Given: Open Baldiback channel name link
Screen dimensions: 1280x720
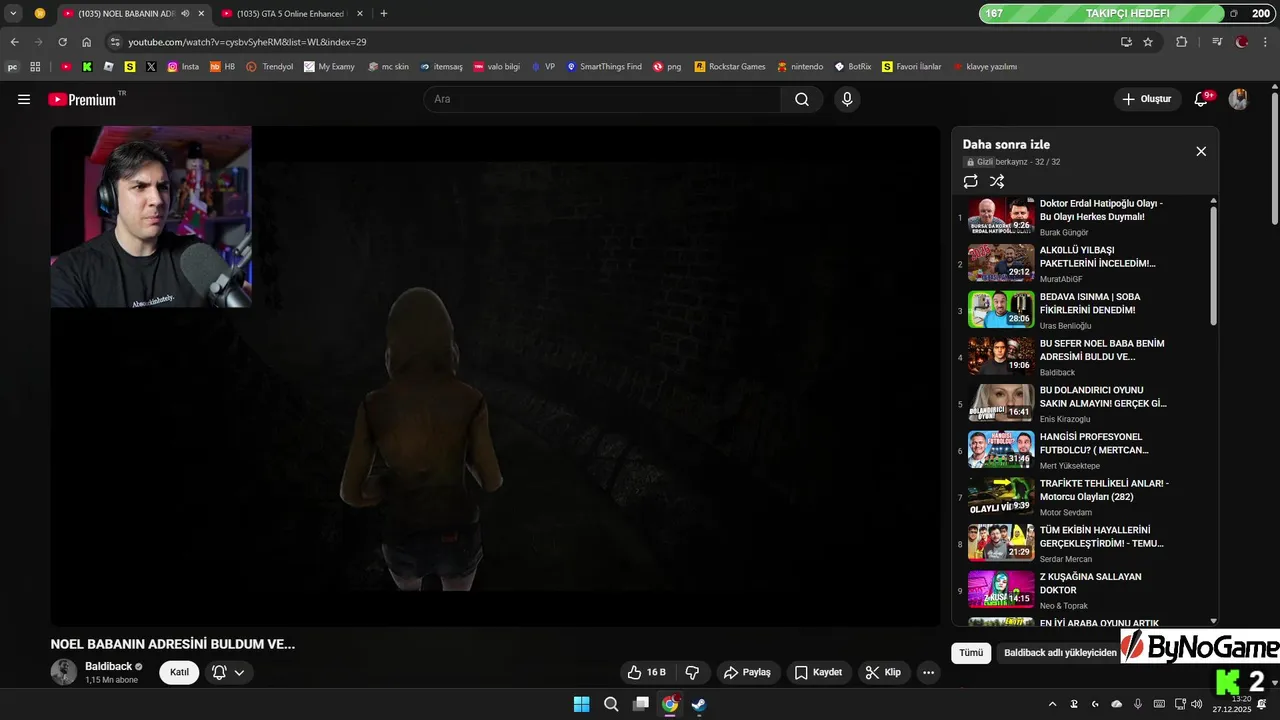Looking at the screenshot, I should tap(108, 666).
